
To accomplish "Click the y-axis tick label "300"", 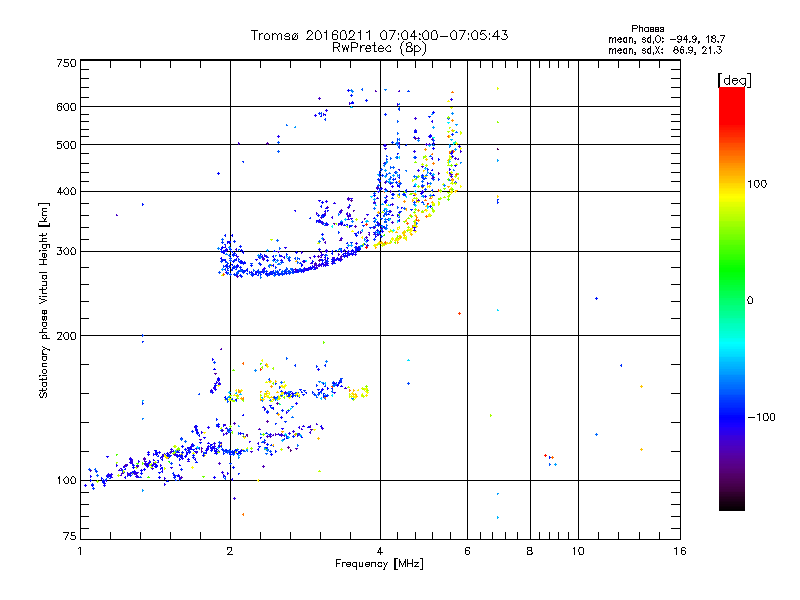I will pyautogui.click(x=67, y=252).
